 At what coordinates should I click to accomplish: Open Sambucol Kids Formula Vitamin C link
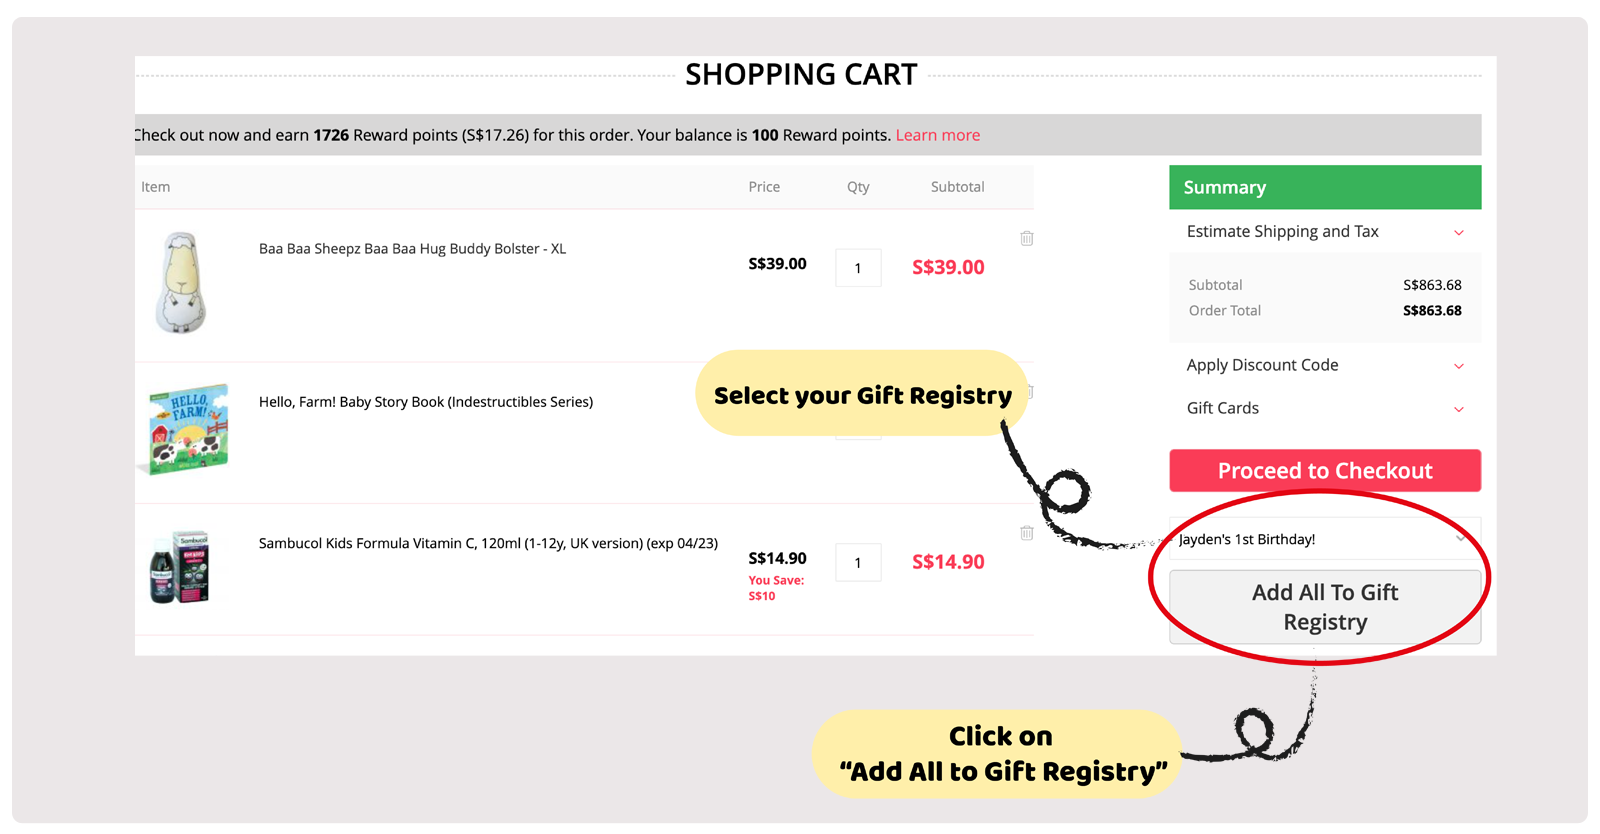[x=488, y=544]
